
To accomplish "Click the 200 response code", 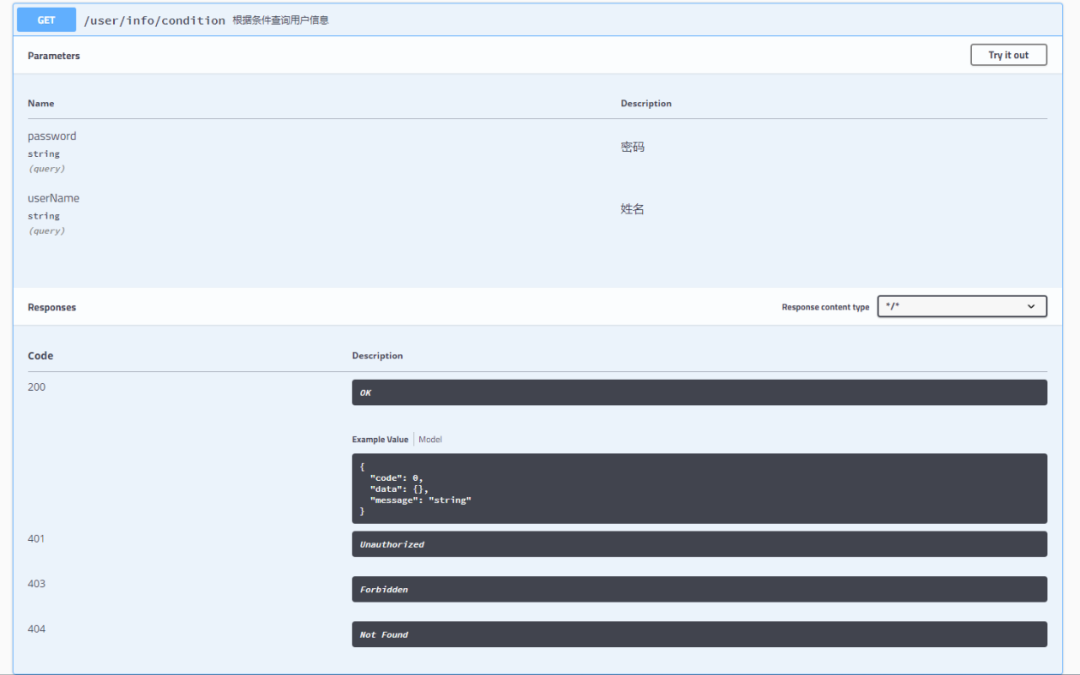I will [36, 387].
